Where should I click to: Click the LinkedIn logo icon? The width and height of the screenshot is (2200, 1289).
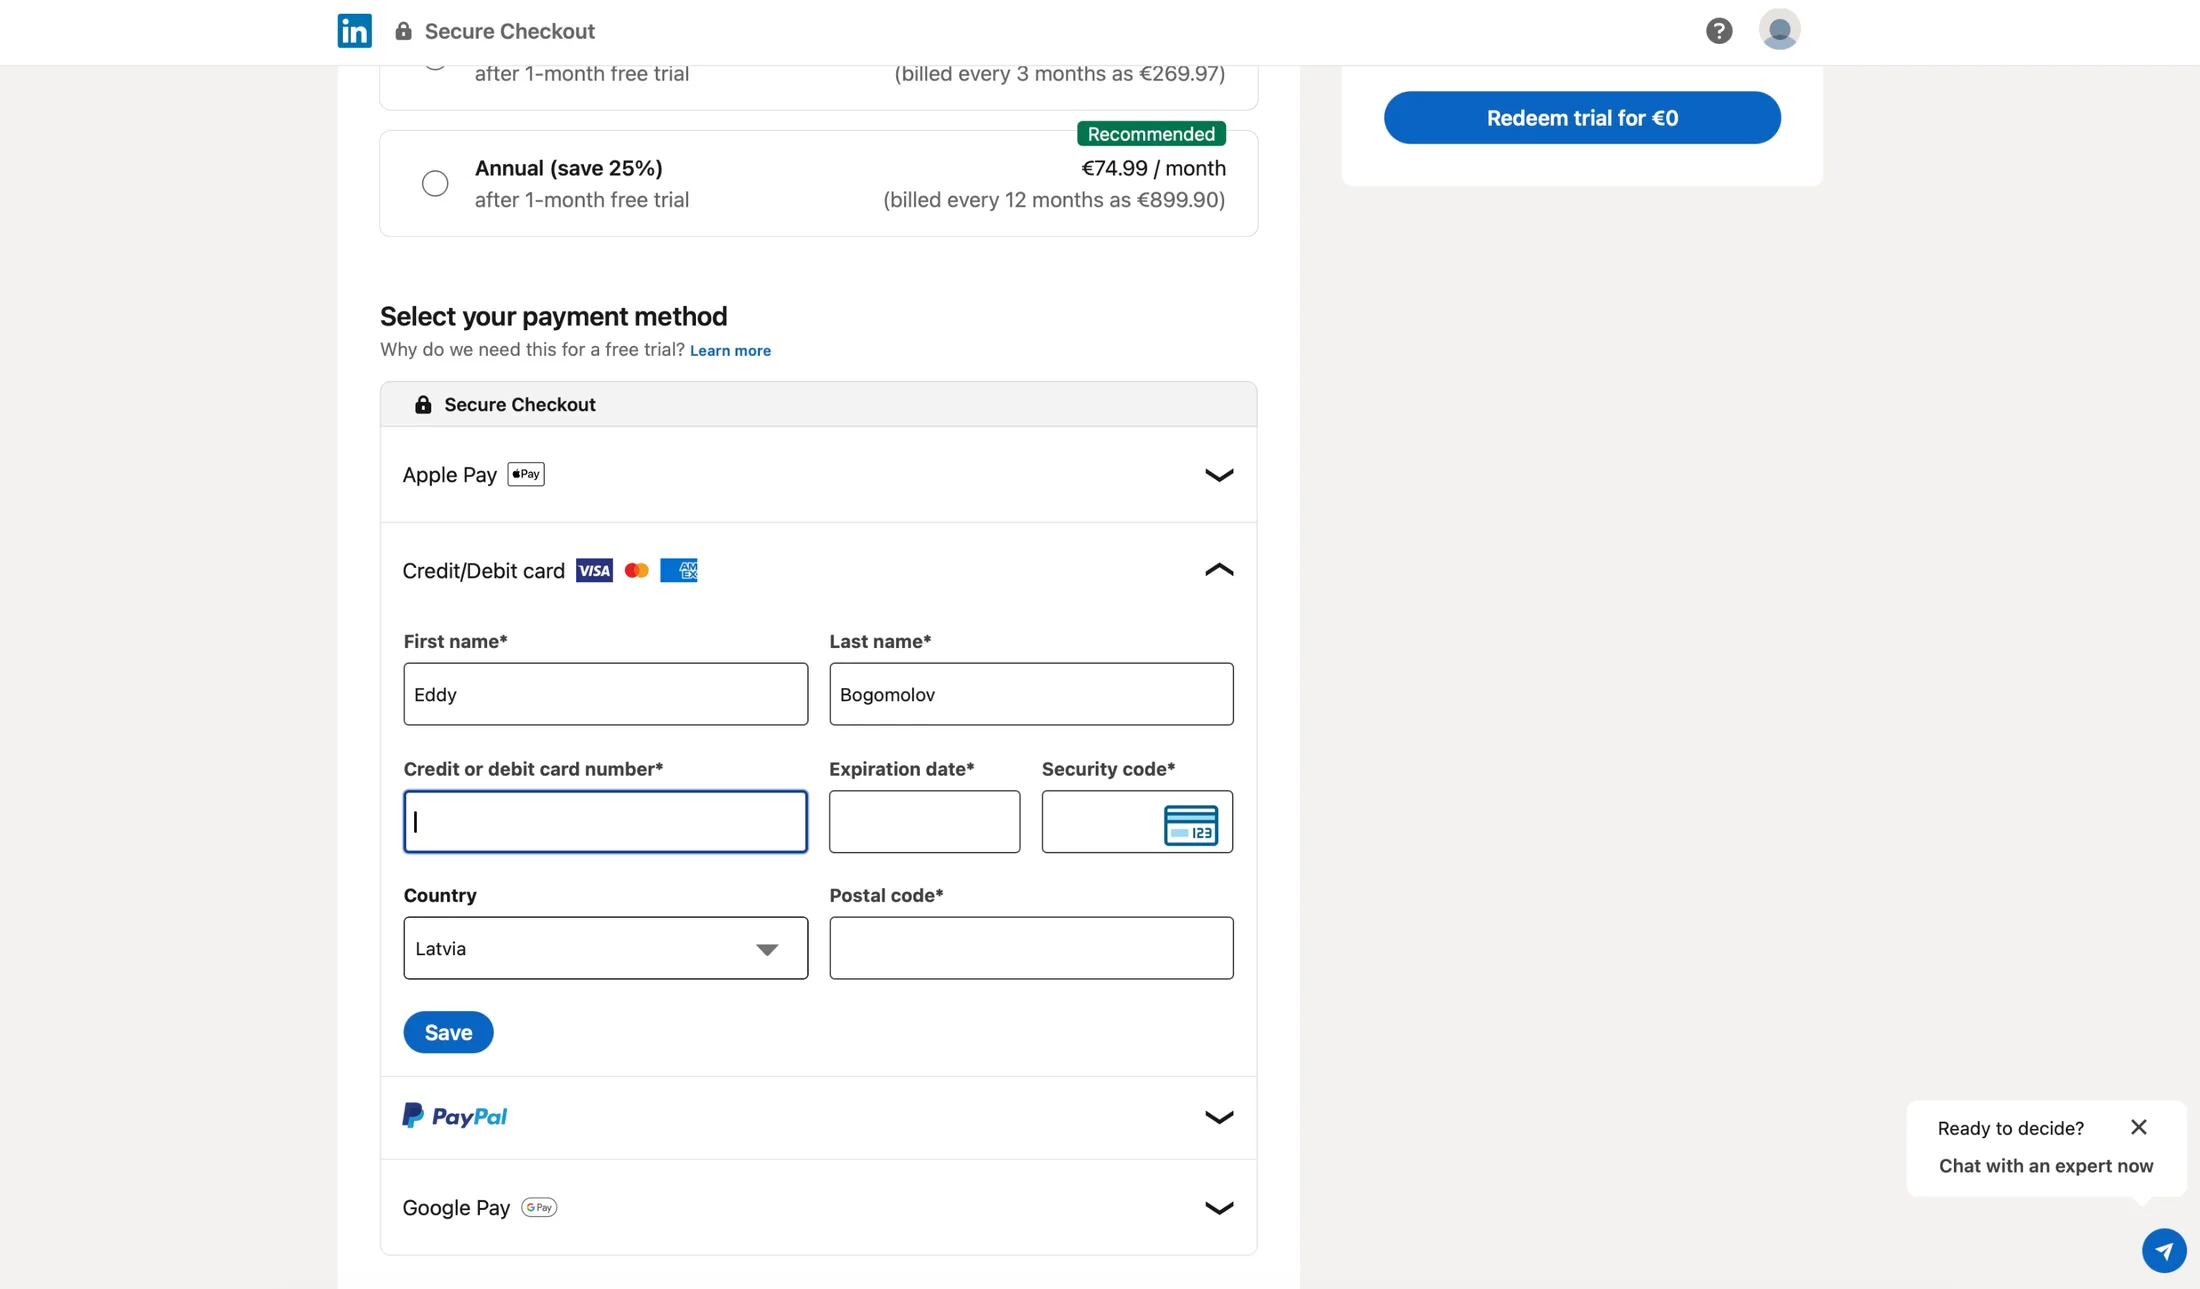(x=354, y=31)
